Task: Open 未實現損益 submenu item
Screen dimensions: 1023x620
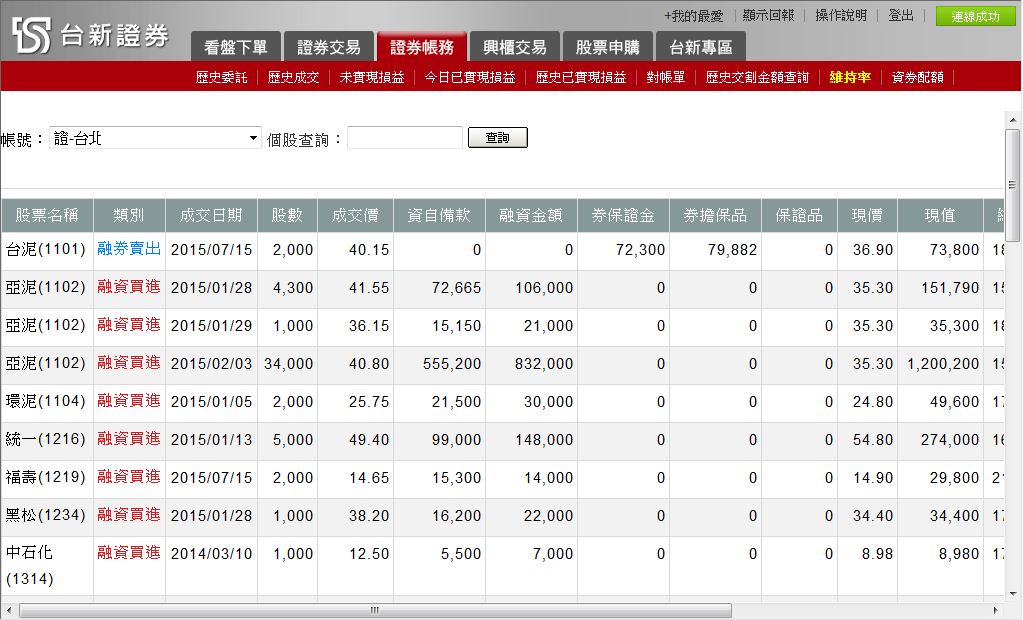Action: point(371,77)
